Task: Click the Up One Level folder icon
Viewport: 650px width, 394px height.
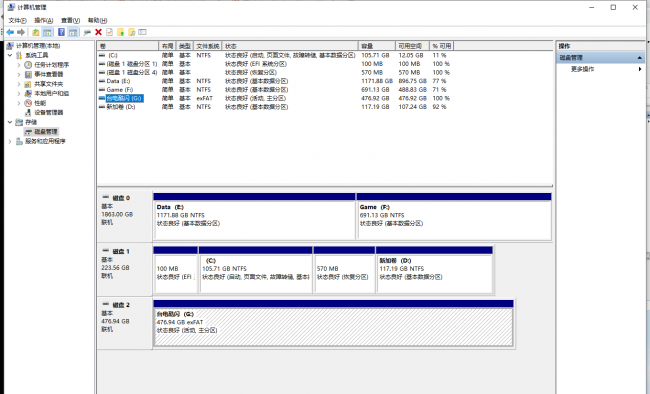Action: tap(36, 32)
